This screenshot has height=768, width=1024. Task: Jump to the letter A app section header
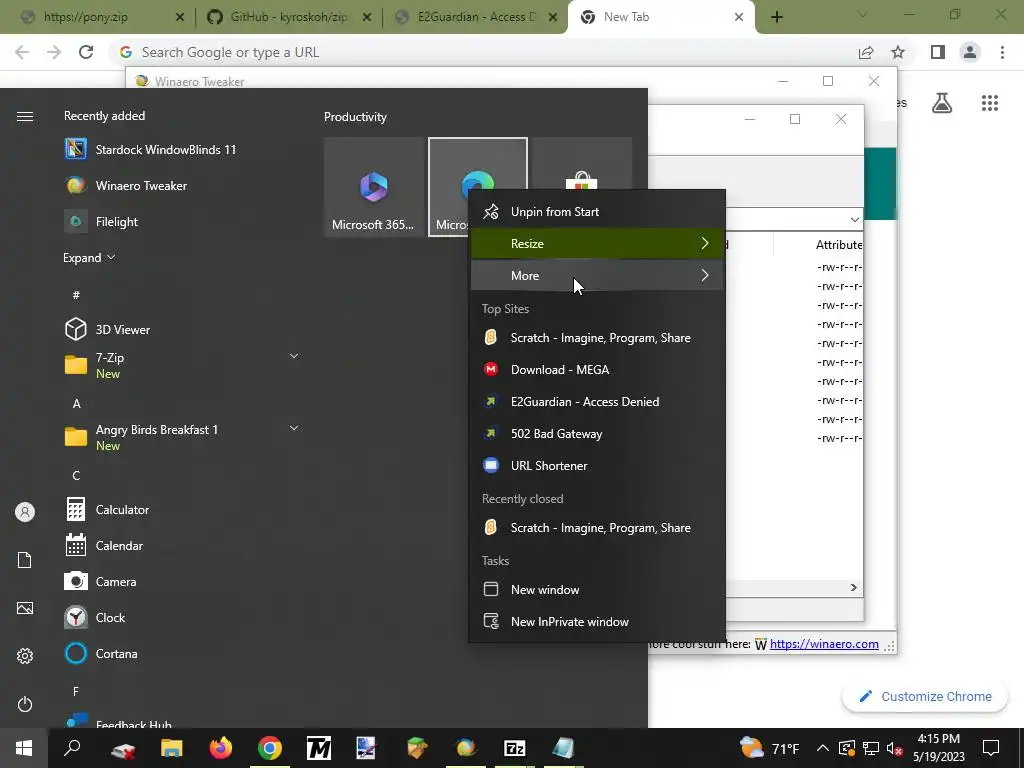point(76,404)
